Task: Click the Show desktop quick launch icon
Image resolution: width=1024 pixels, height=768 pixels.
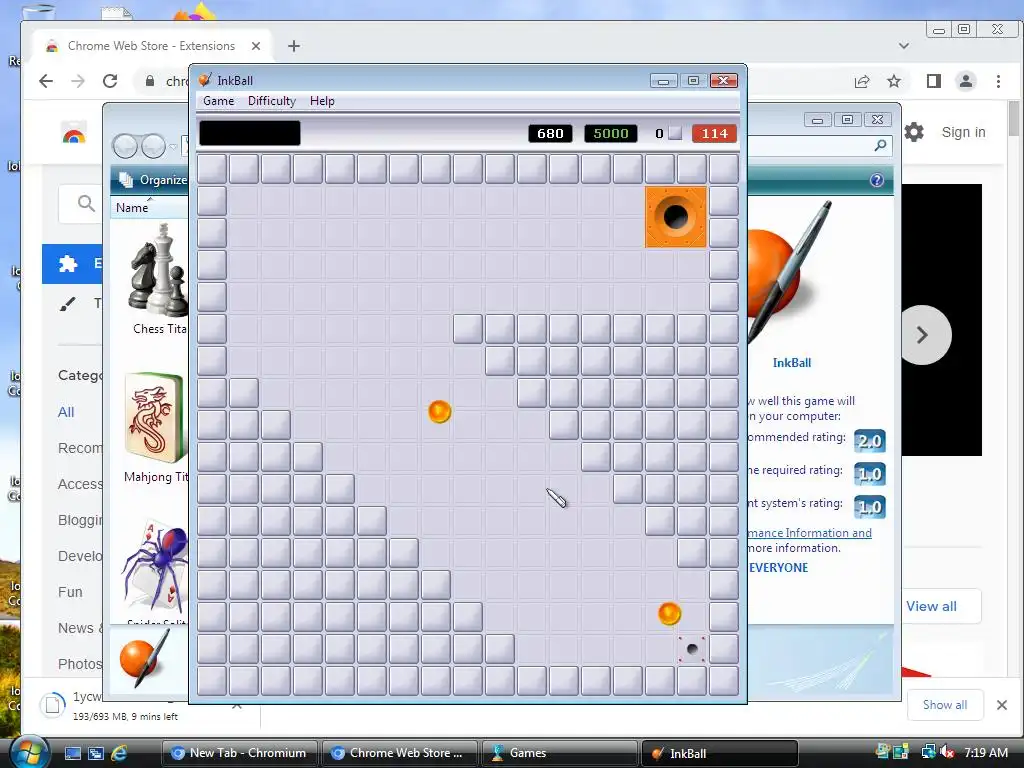Action: point(72,753)
